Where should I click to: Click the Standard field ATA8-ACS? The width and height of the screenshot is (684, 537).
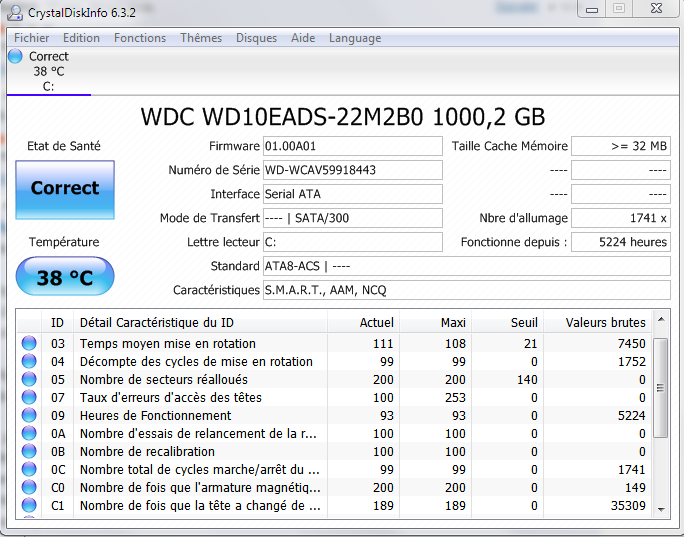click(x=466, y=266)
